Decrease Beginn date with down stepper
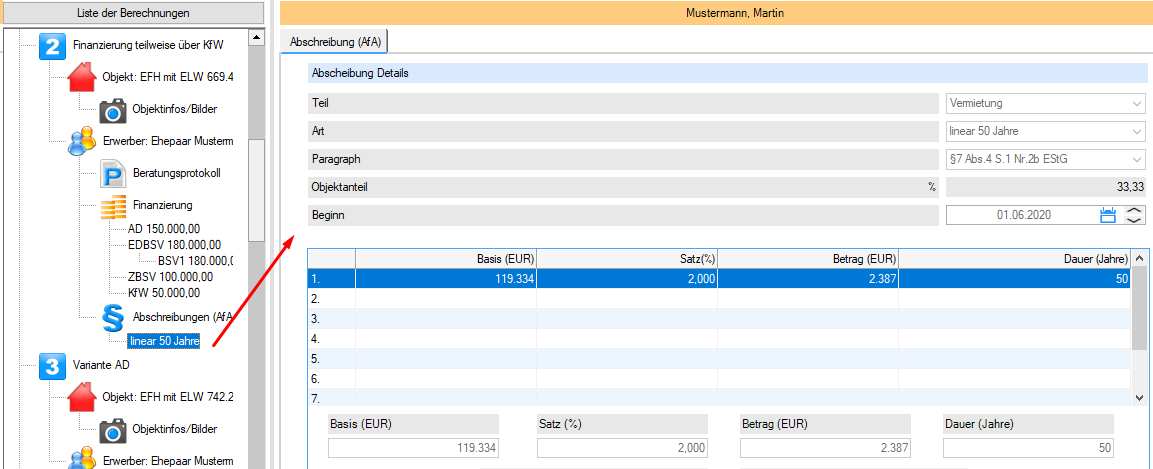 click(x=1135, y=220)
